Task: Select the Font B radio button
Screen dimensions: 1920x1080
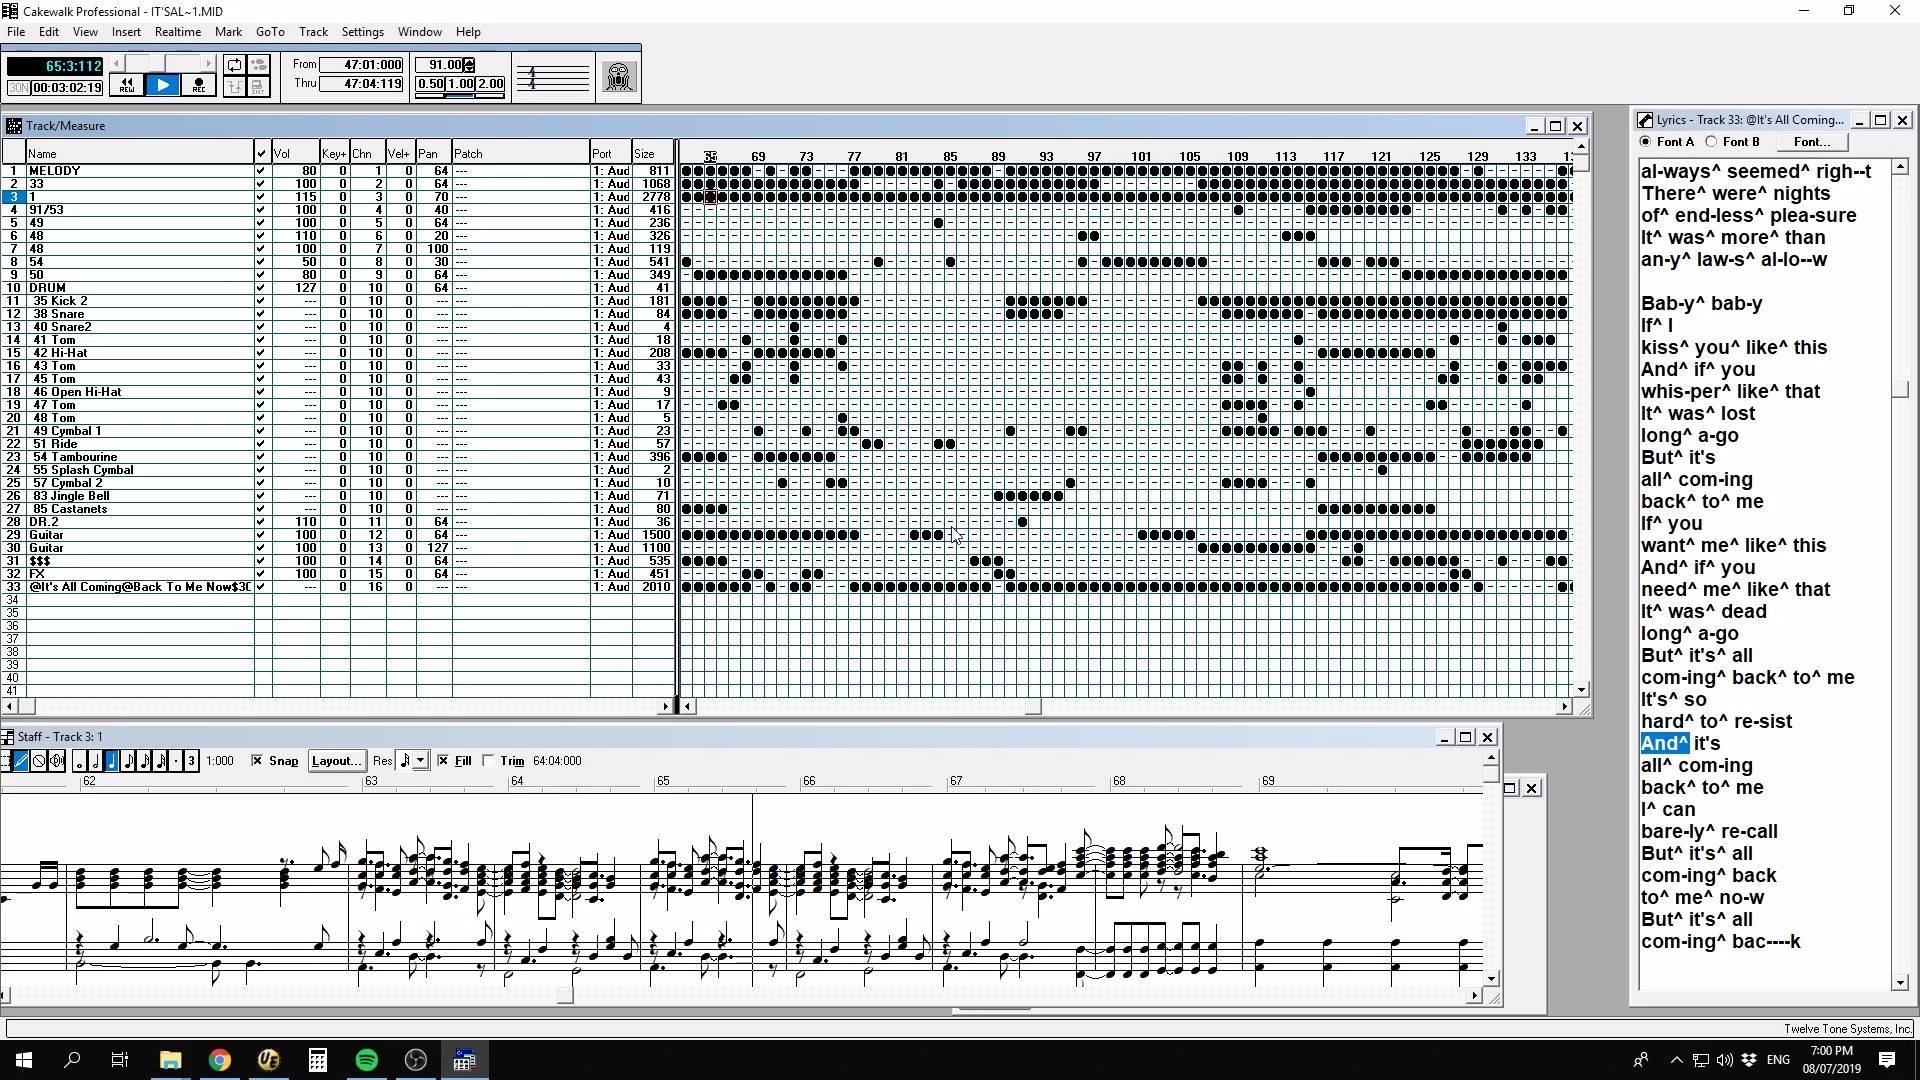Action: (x=1711, y=142)
